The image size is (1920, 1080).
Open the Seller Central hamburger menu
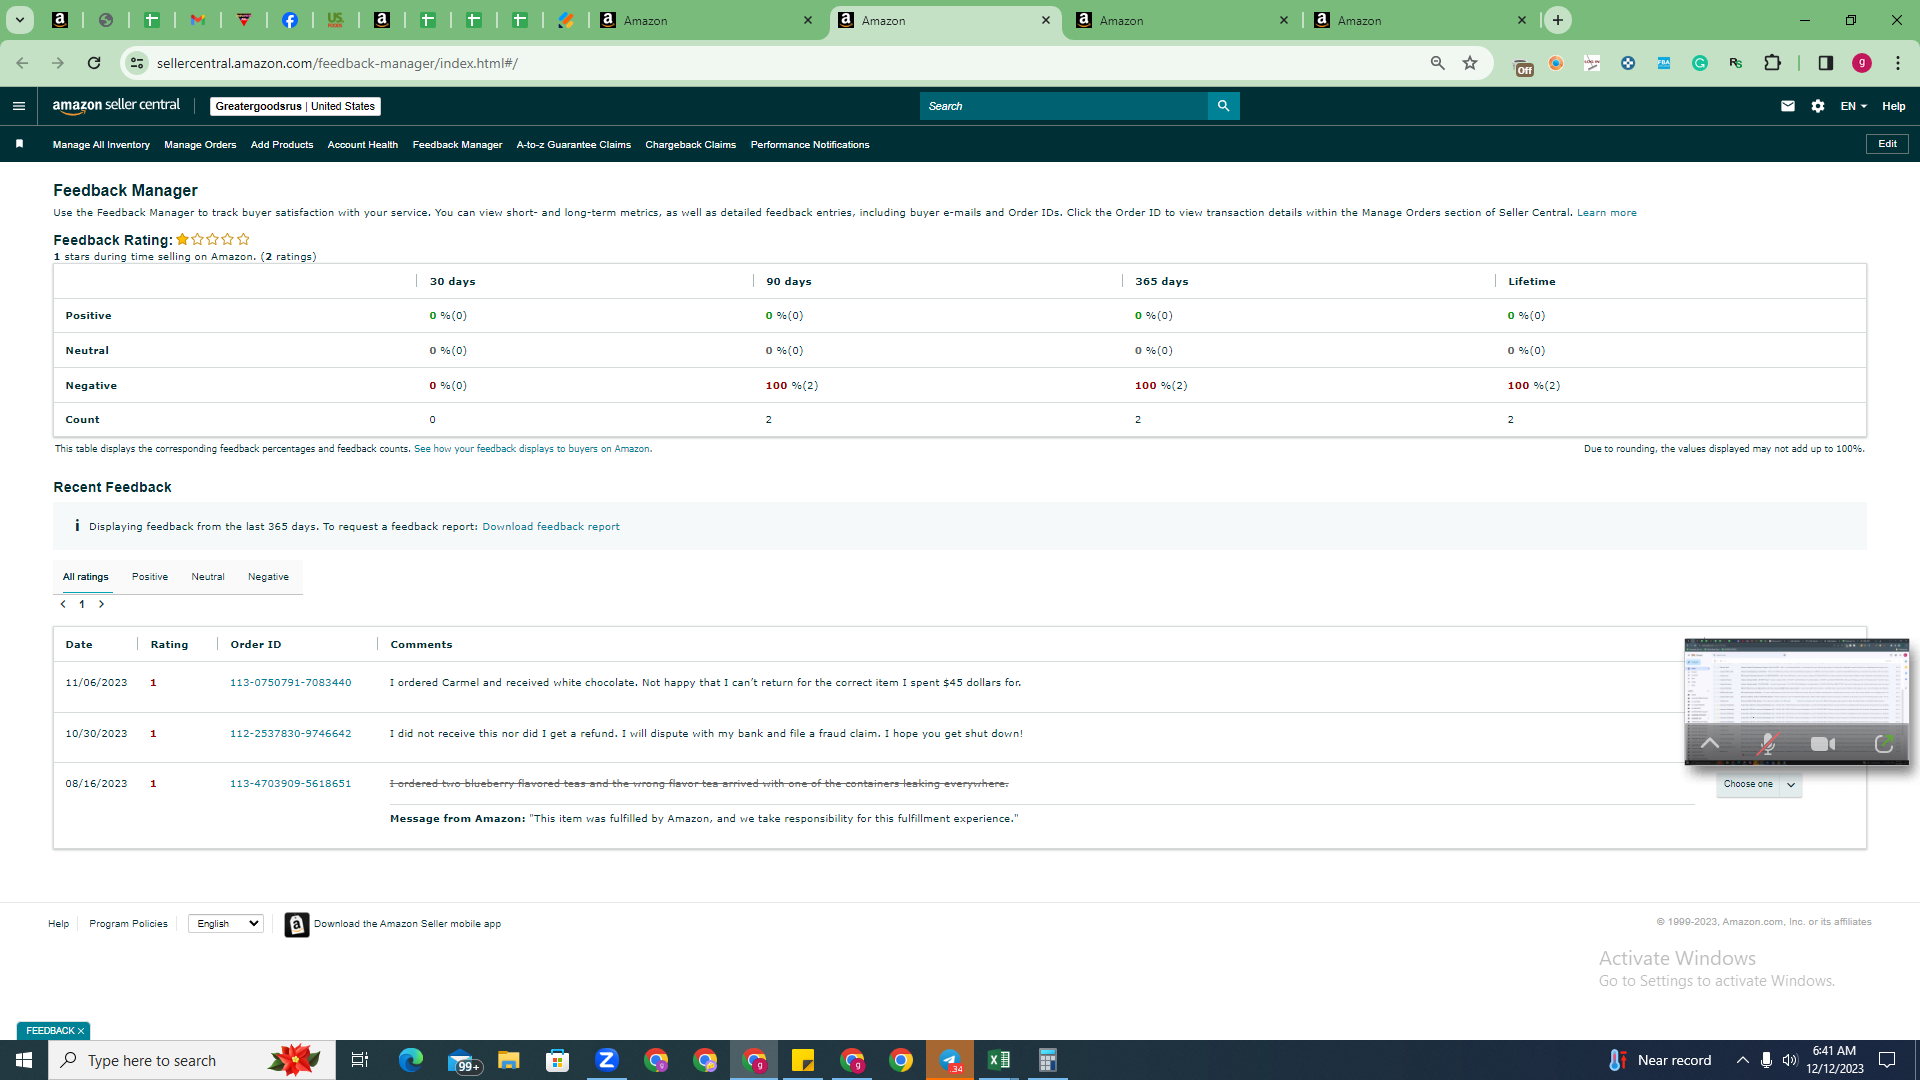point(18,106)
